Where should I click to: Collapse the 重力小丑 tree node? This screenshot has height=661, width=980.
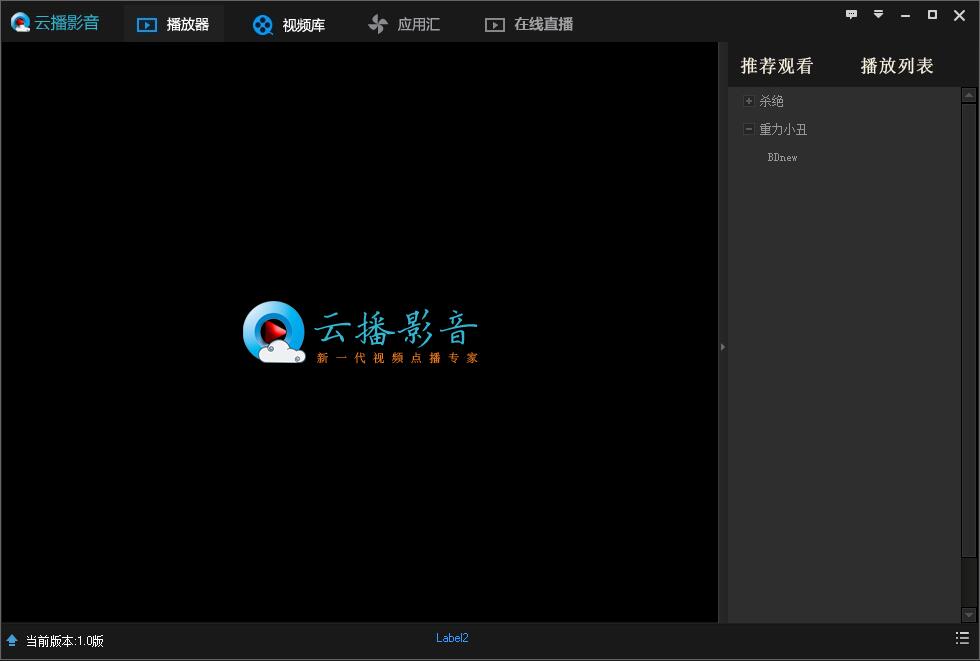[x=748, y=129]
